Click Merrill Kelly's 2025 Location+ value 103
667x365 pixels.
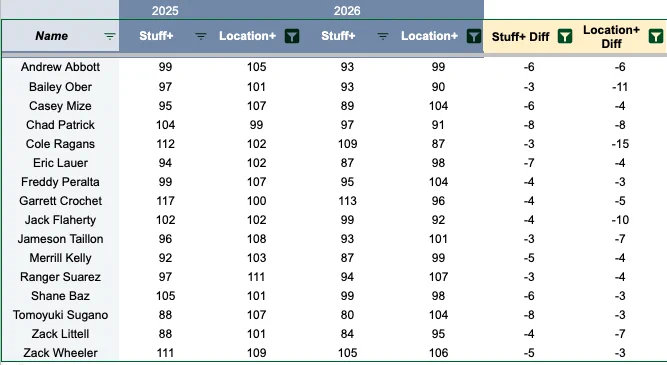257,258
